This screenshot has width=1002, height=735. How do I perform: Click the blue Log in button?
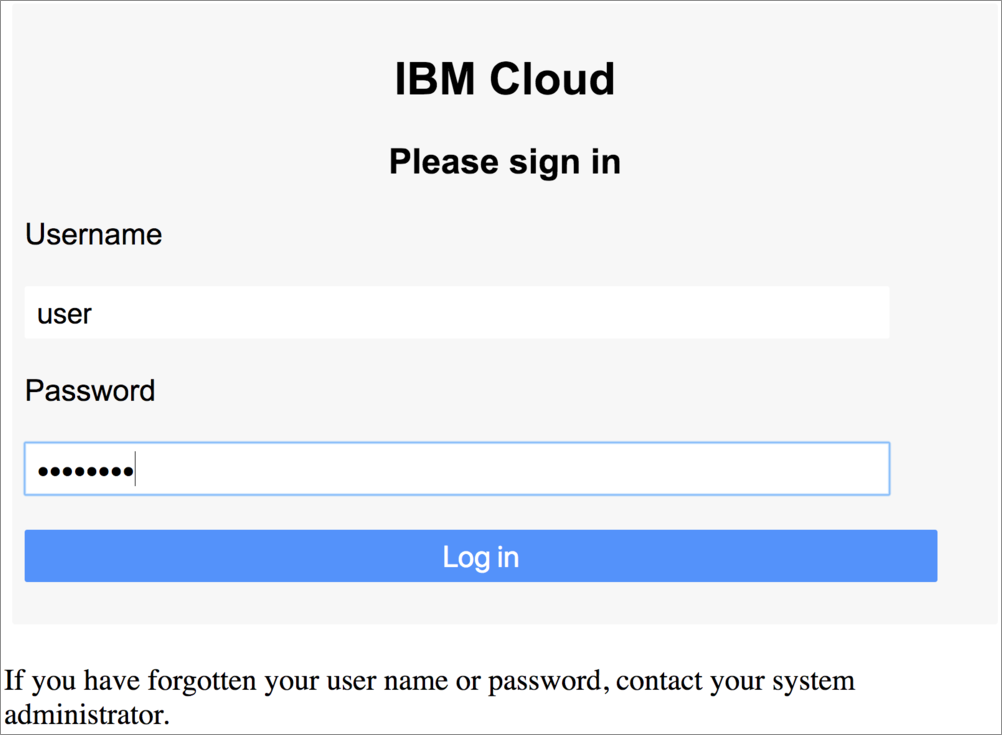[x=481, y=556]
